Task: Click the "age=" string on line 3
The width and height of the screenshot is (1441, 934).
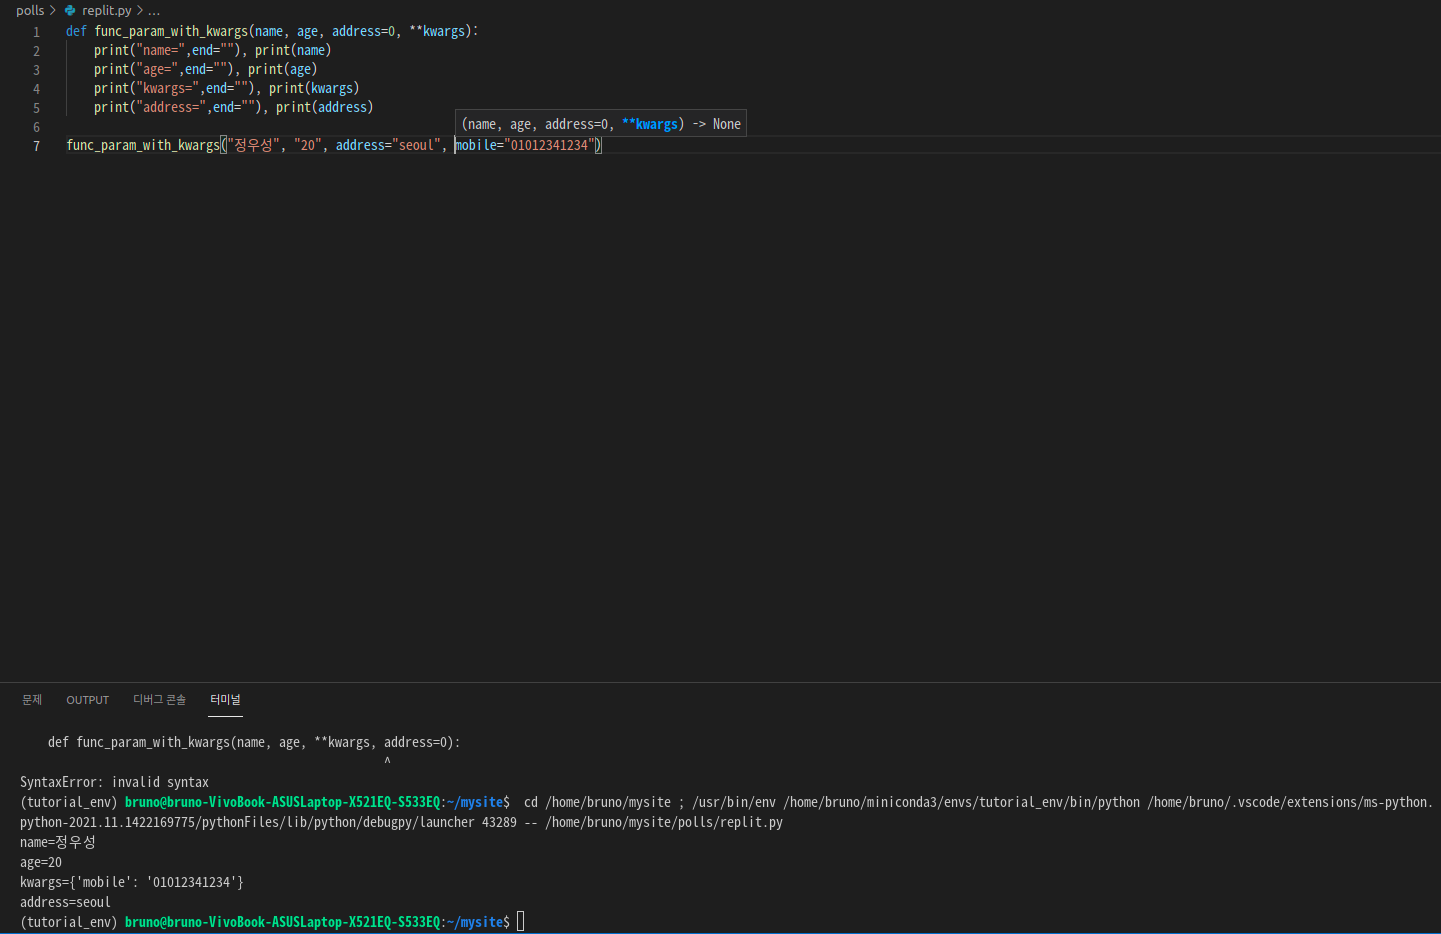Action: tap(157, 69)
